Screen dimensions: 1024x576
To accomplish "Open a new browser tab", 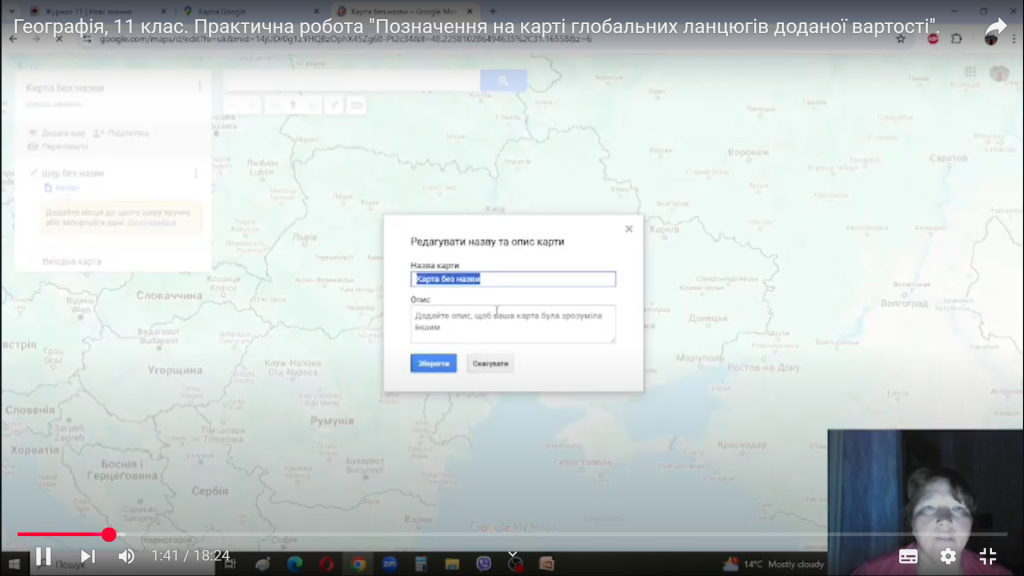I will (493, 11).
